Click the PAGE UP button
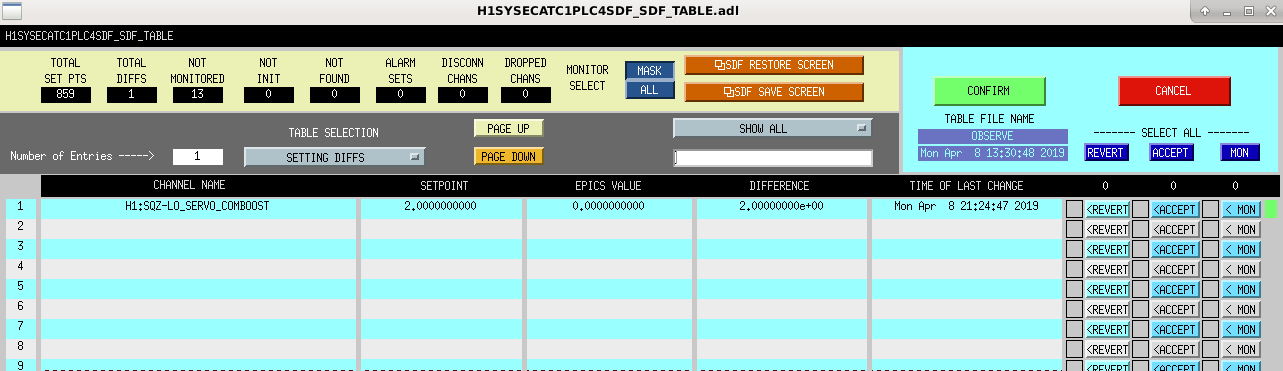1283x371 pixels. 508,128
